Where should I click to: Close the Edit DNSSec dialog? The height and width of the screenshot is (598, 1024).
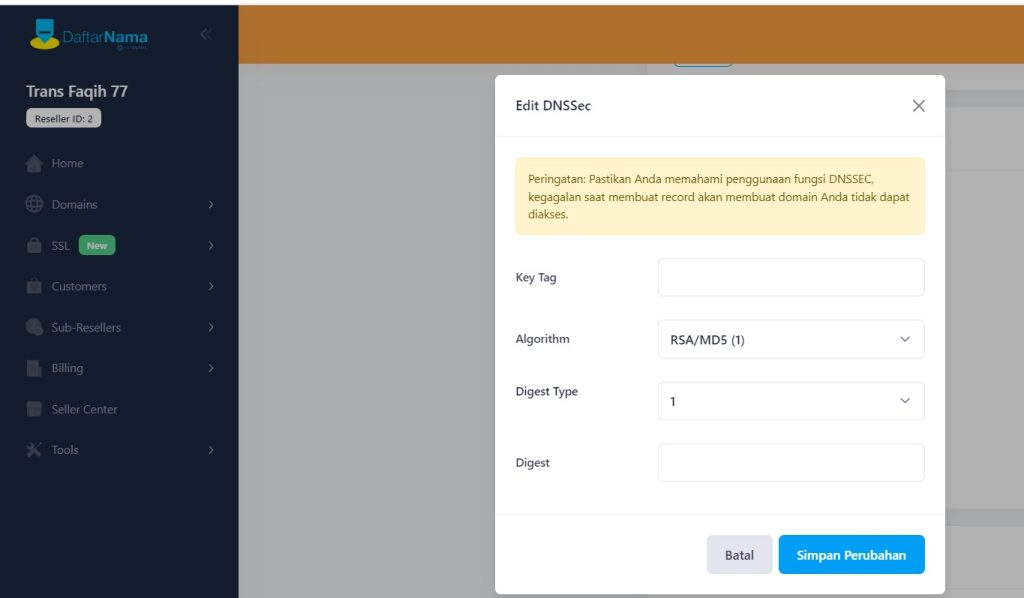click(x=918, y=106)
